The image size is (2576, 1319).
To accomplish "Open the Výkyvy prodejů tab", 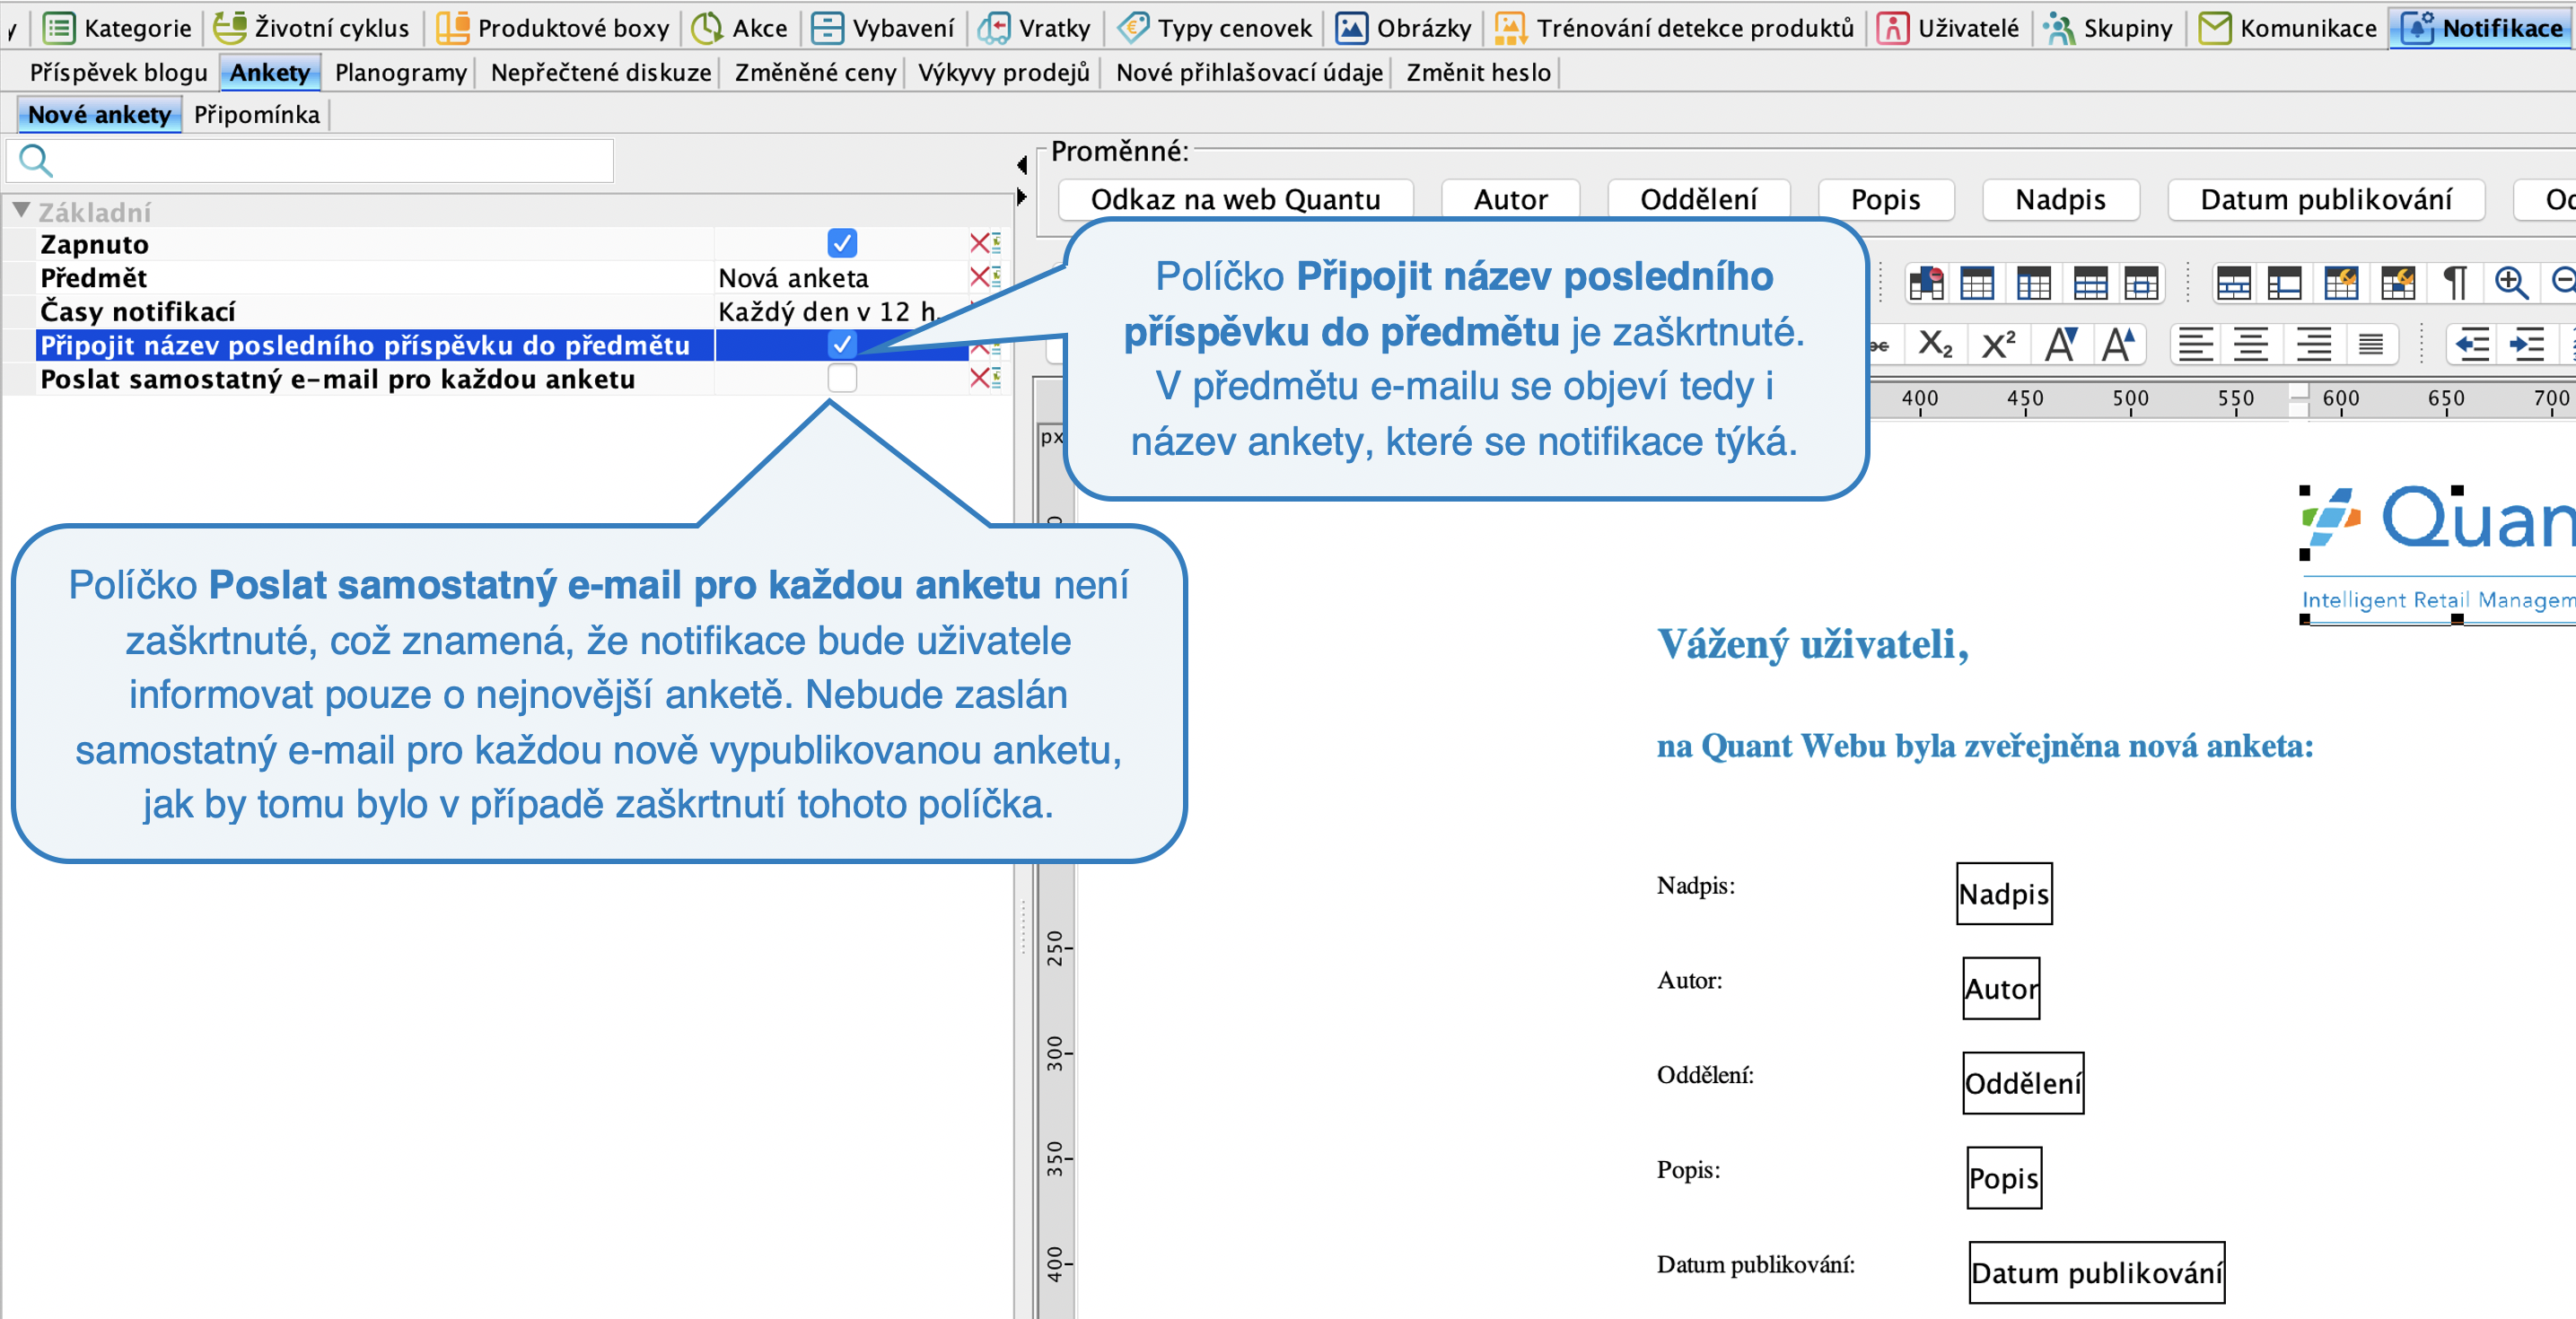I will tap(1003, 72).
